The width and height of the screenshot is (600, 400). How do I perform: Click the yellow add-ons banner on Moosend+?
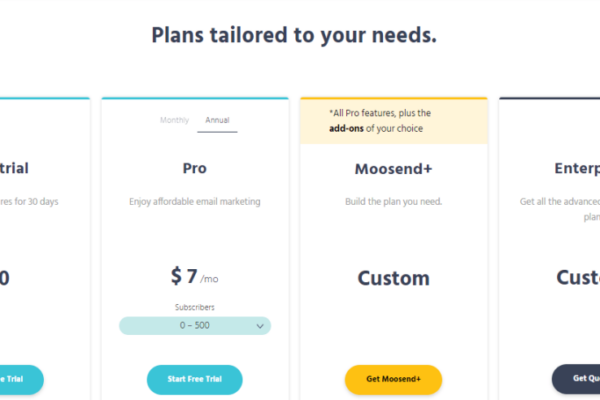tap(394, 122)
